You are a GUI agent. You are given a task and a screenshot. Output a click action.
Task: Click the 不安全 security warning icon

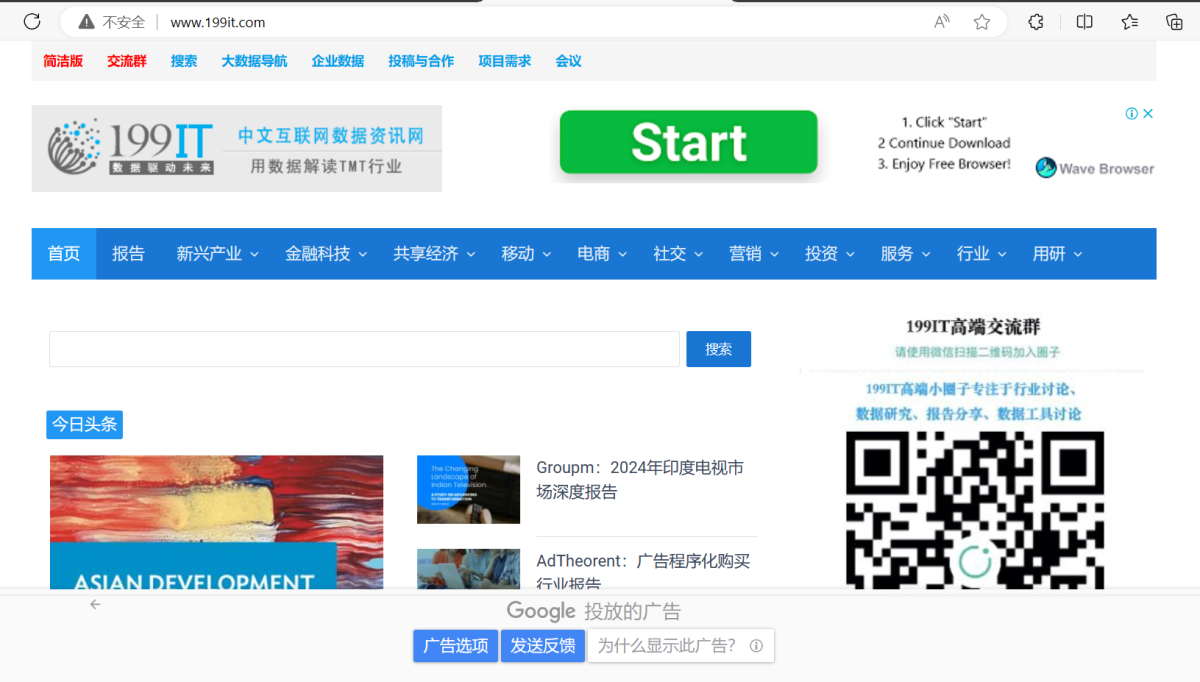[x=84, y=21]
